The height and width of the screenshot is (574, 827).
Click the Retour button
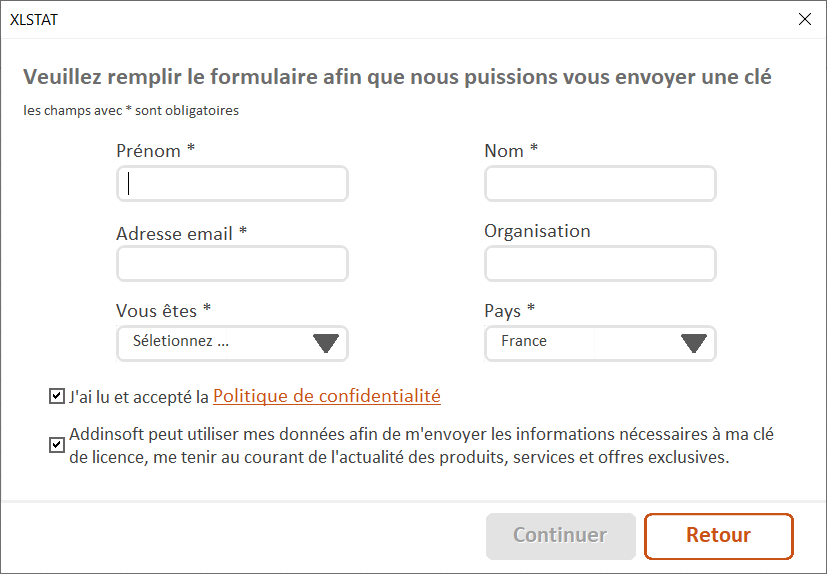(718, 535)
